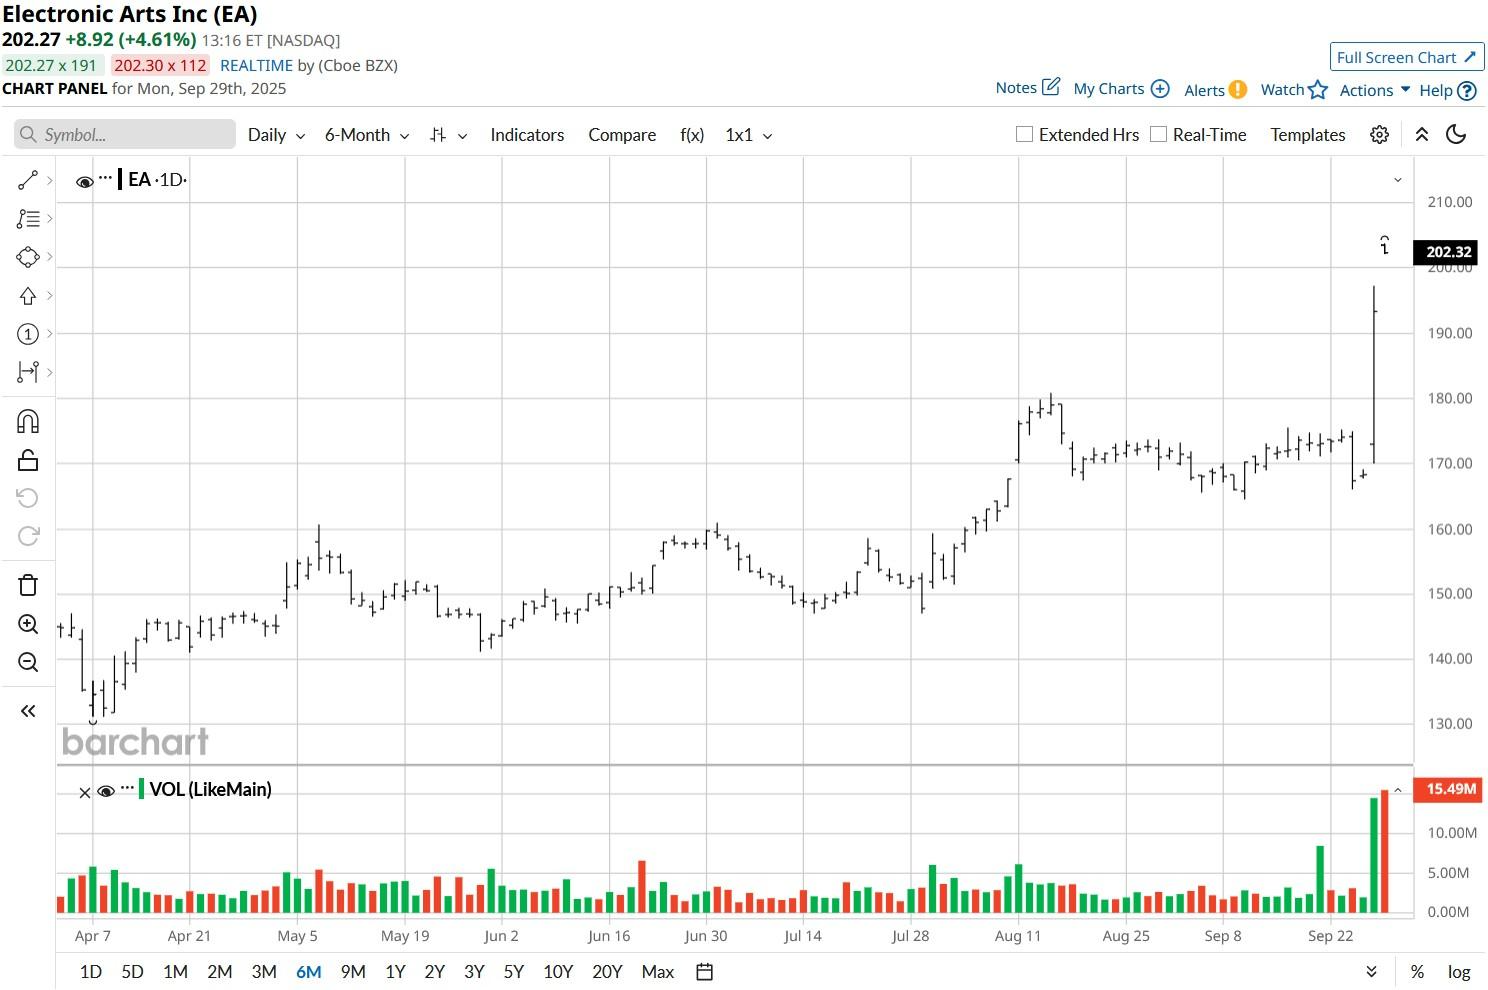Open the chart settings gear

(x=1379, y=134)
